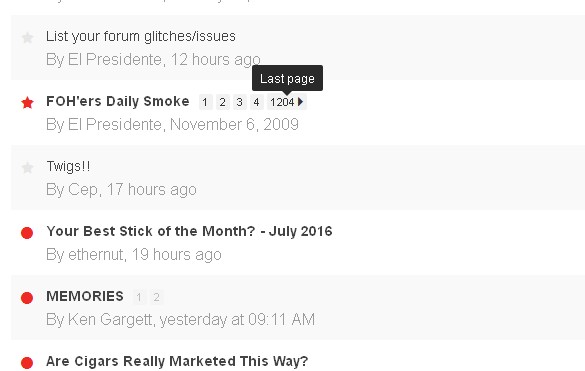This screenshot has width=585, height=371.
Task: Jump to page 4 of Daily Smoke
Action: (x=256, y=102)
